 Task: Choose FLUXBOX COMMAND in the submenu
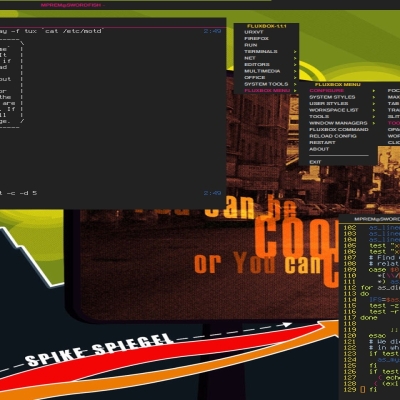click(x=339, y=130)
